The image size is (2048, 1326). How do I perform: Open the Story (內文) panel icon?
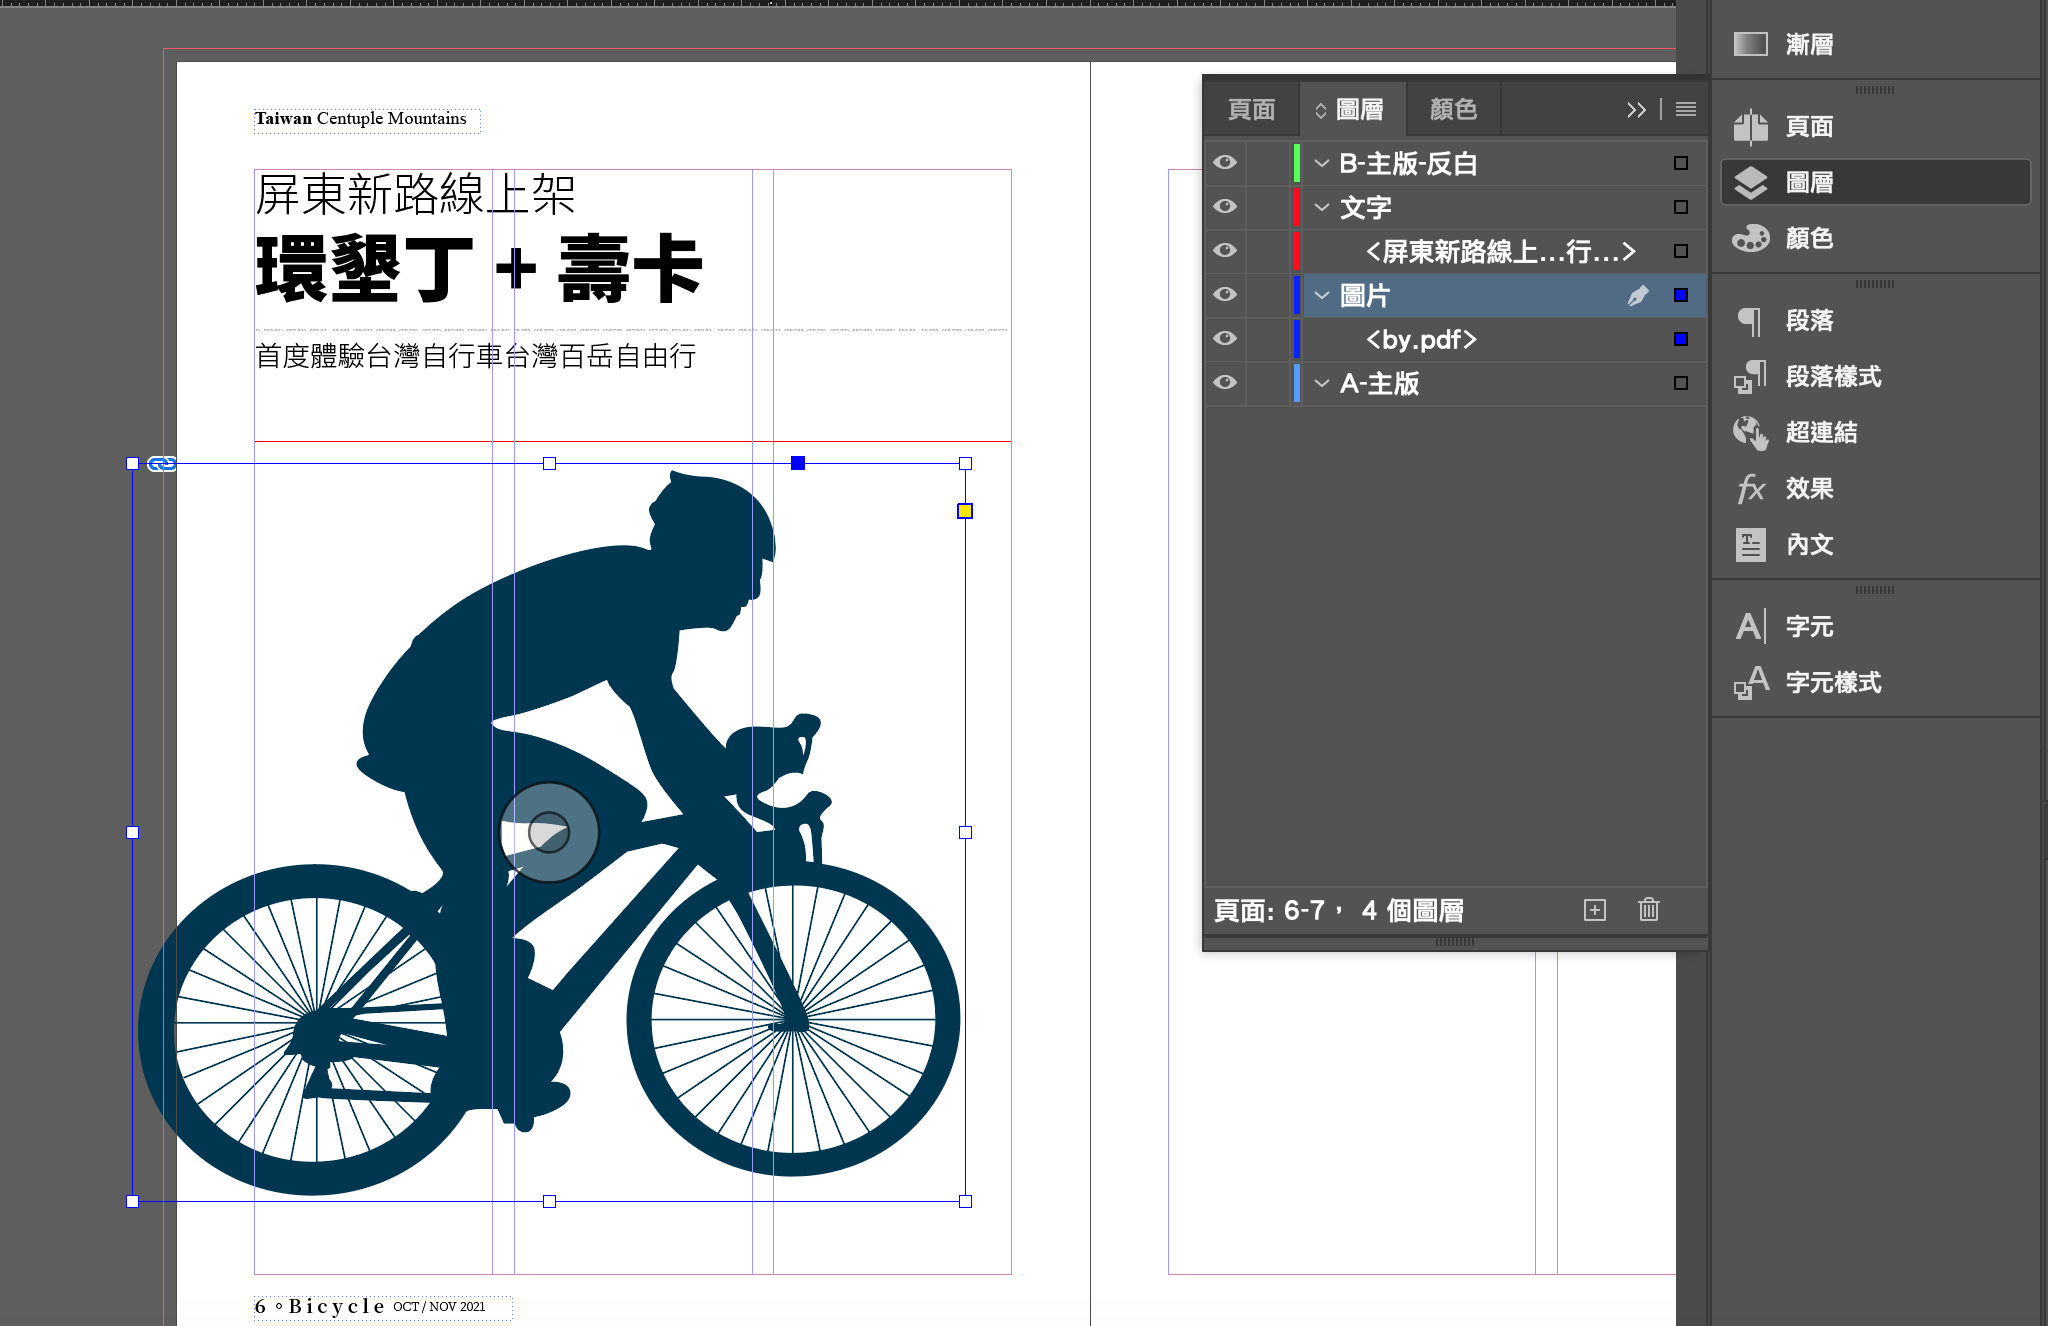[x=1750, y=544]
